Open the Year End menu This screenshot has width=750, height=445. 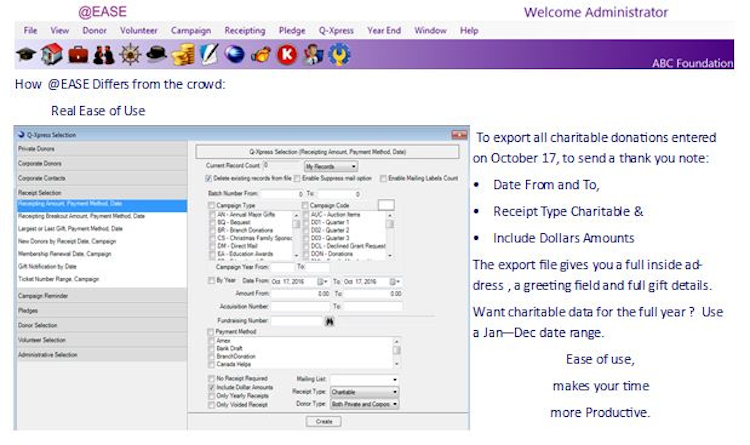[384, 30]
